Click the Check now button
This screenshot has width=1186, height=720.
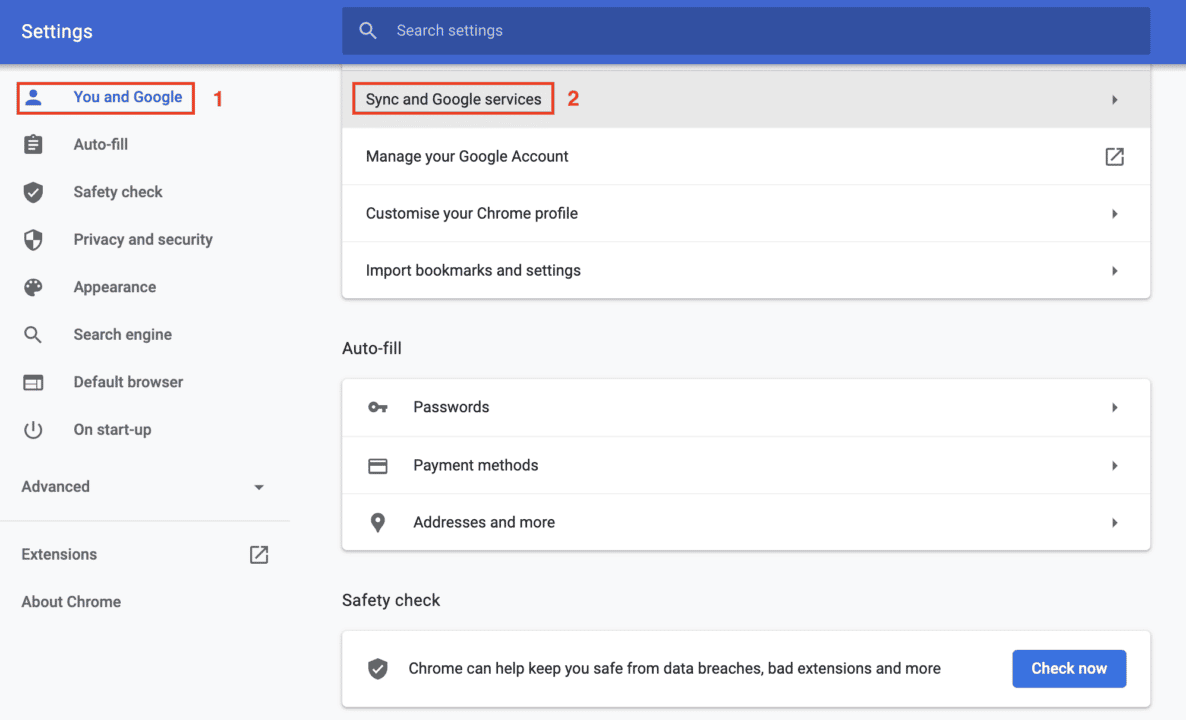tap(1069, 669)
